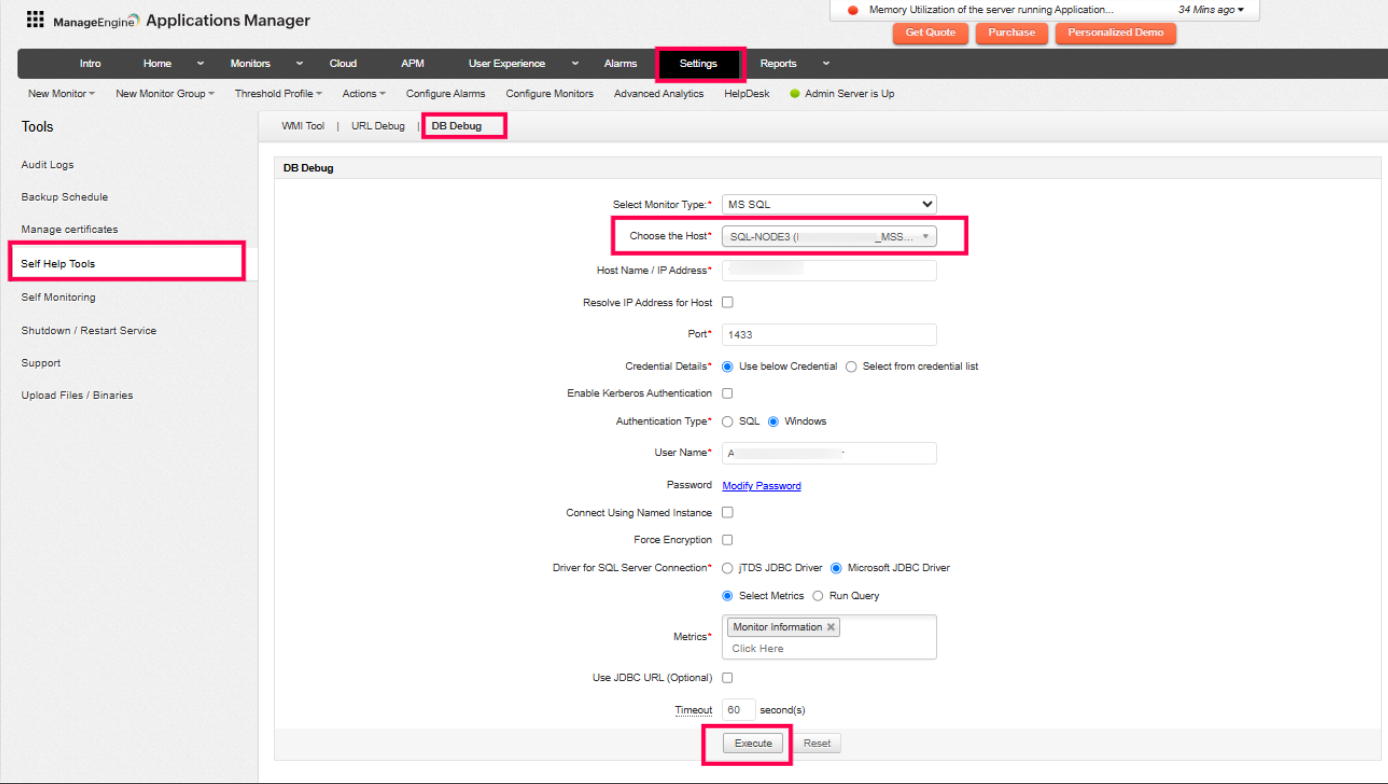This screenshot has height=784, width=1388.
Task: Click the Timeout label link
Action: [693, 711]
